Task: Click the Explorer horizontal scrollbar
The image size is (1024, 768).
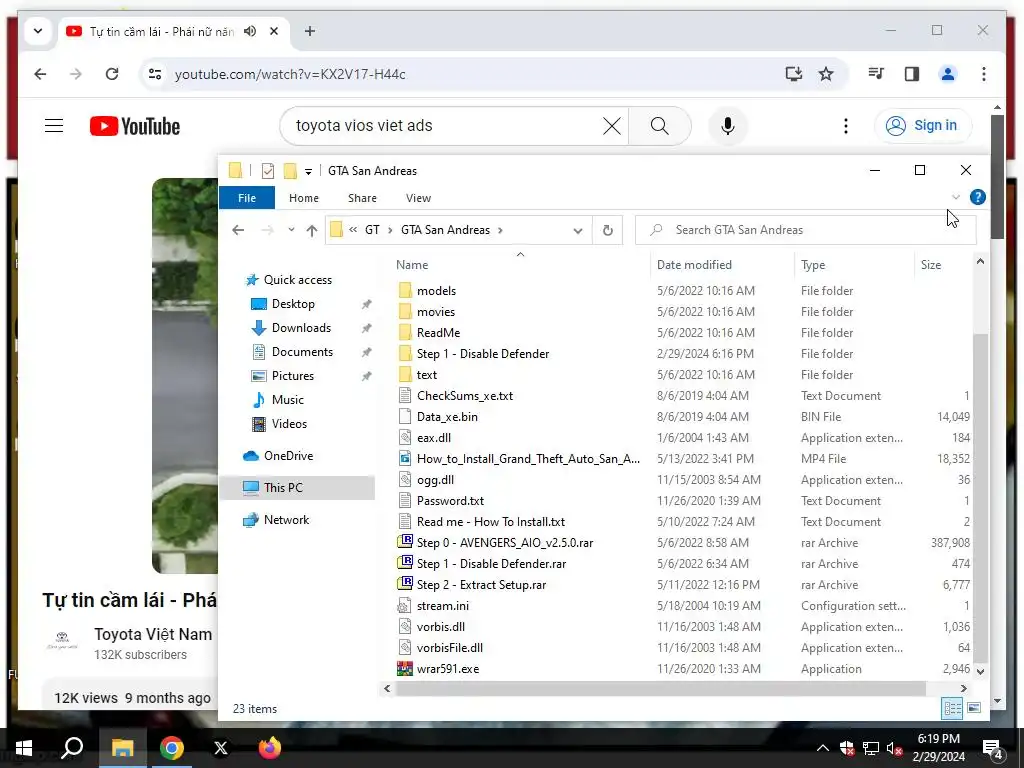Action: 660,688
